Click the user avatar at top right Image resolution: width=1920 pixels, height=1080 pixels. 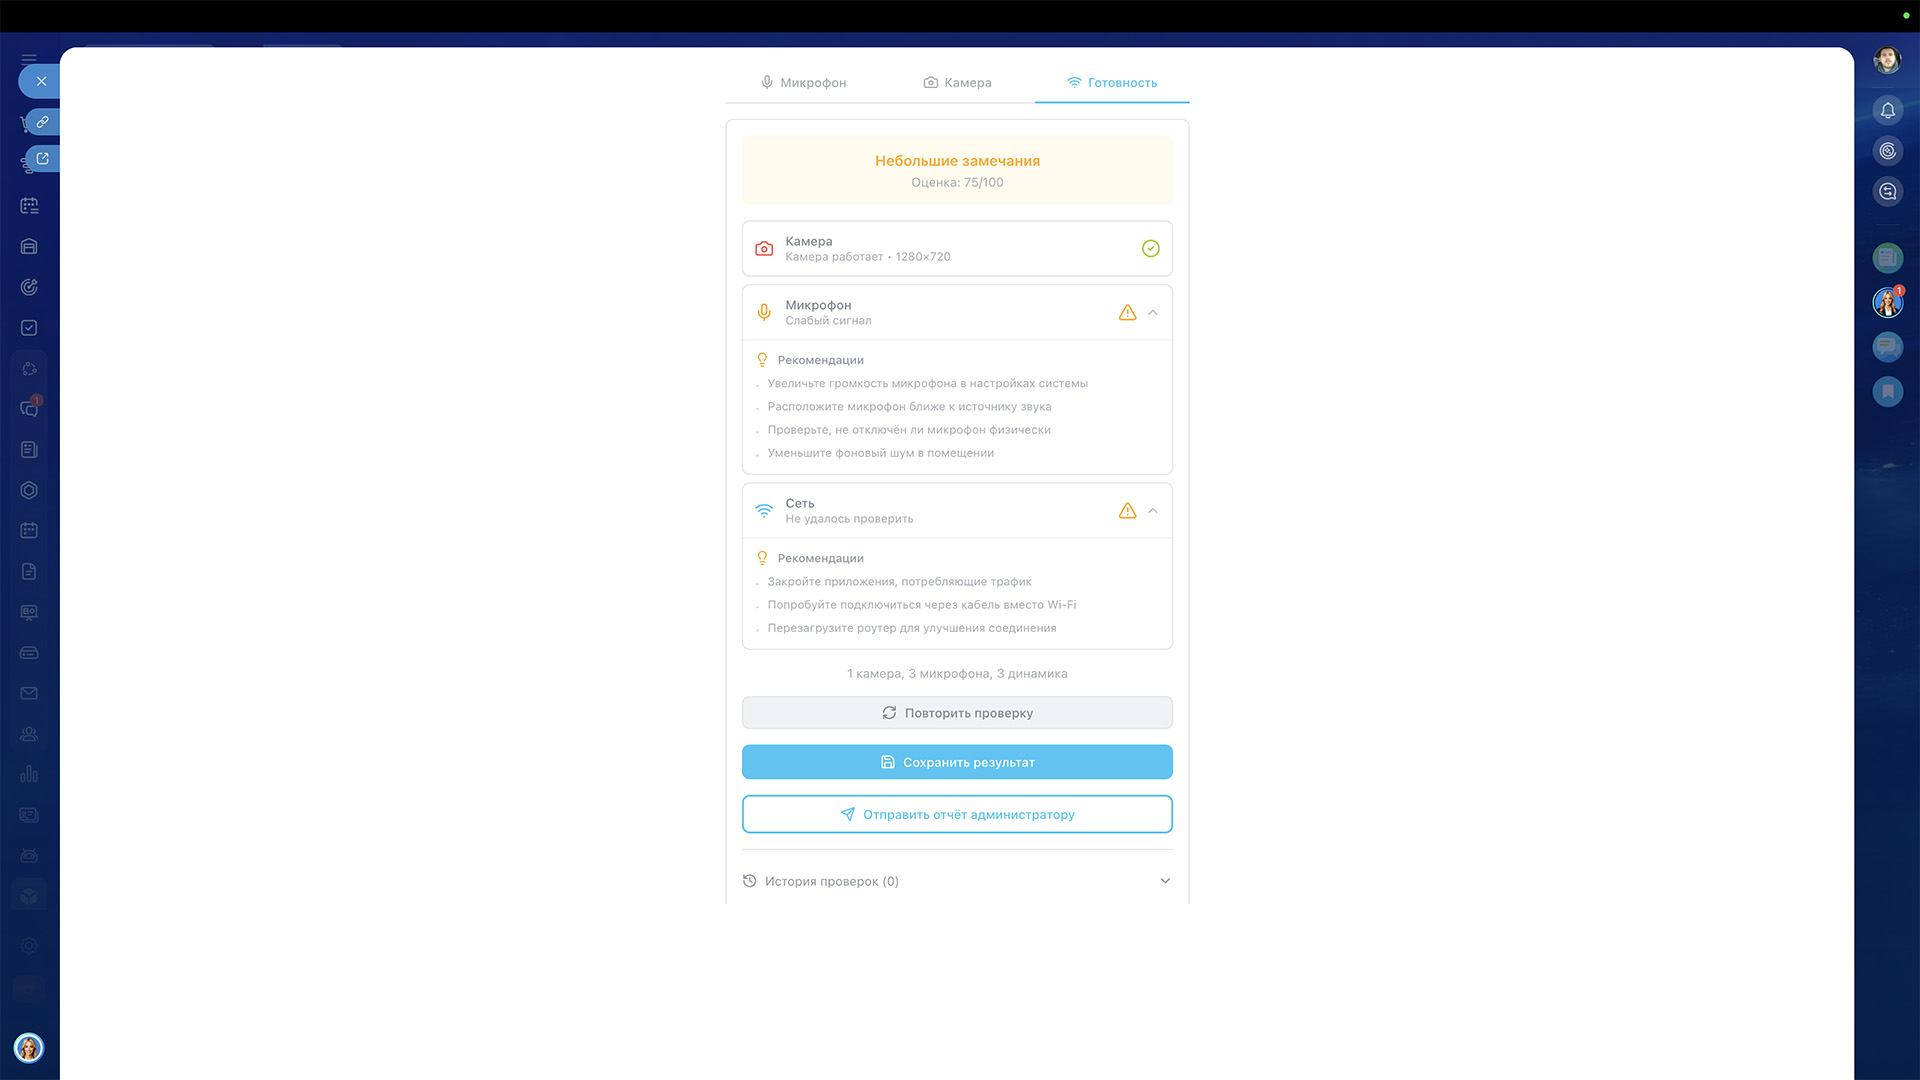point(1886,60)
